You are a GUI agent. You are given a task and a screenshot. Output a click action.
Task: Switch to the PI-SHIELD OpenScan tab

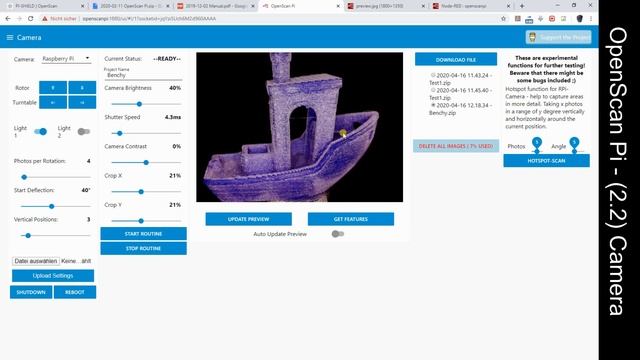pyautogui.click(x=45, y=6)
